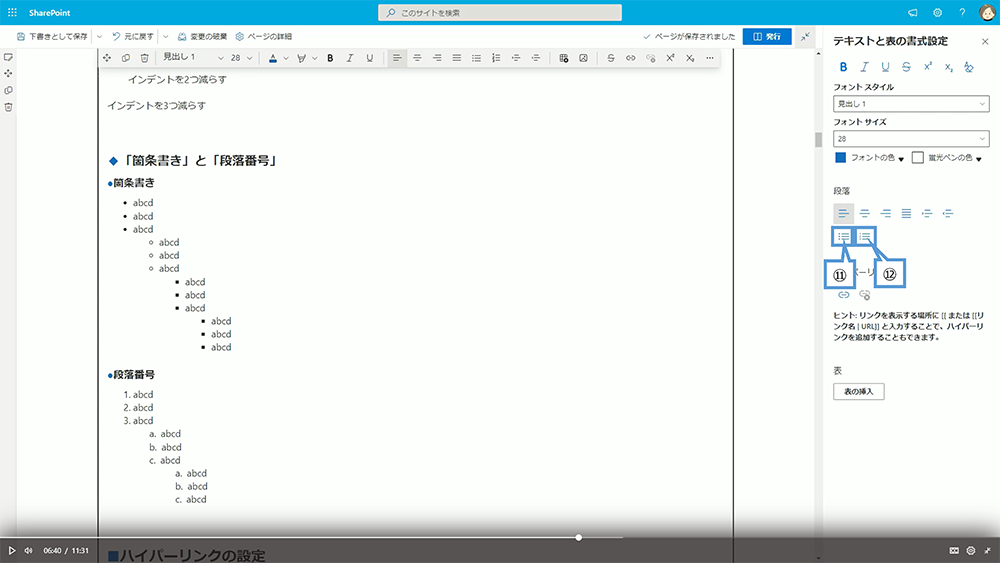
Task: Click the megaphone what's new icon
Action: click(913, 12)
